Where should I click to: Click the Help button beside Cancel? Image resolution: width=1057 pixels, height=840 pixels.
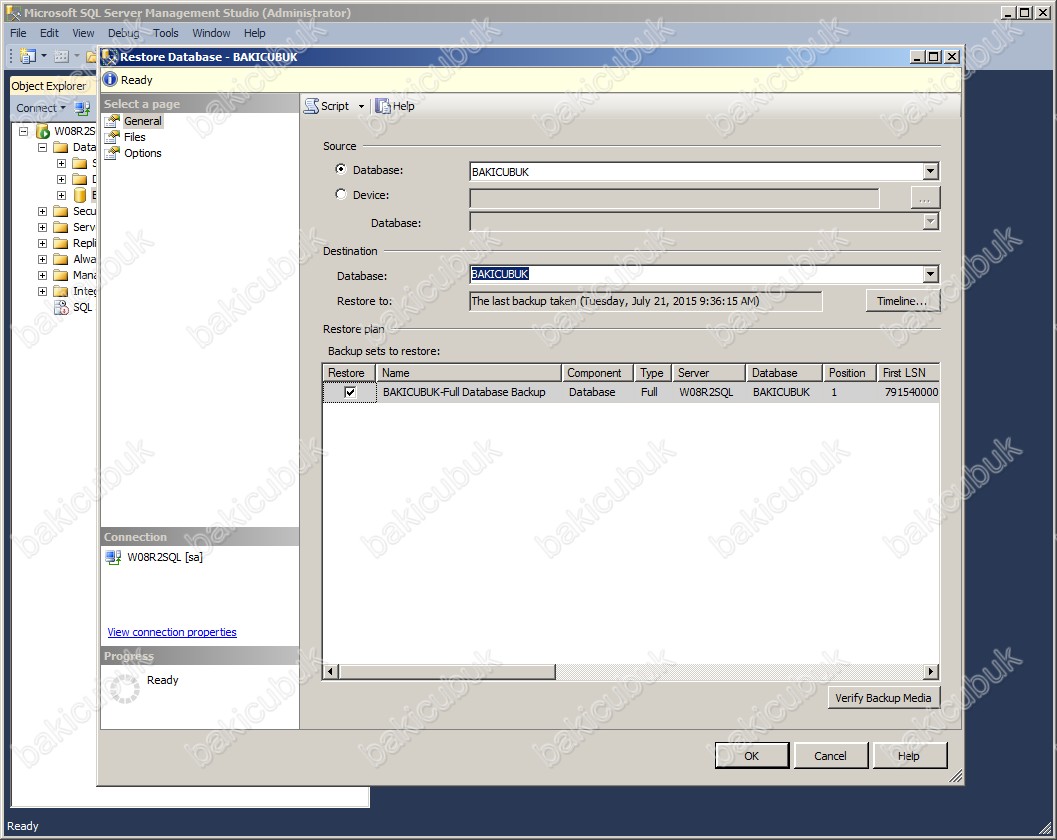point(909,756)
